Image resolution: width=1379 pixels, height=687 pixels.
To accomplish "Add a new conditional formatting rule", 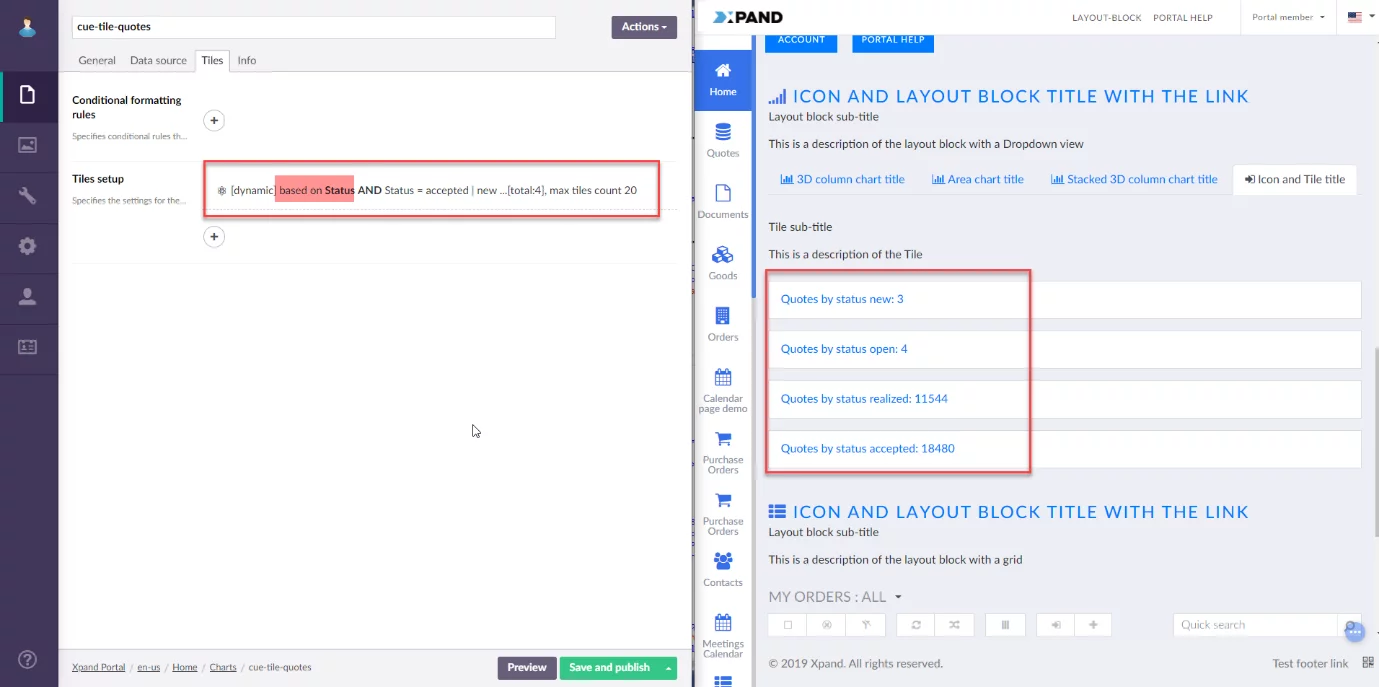I will (214, 121).
